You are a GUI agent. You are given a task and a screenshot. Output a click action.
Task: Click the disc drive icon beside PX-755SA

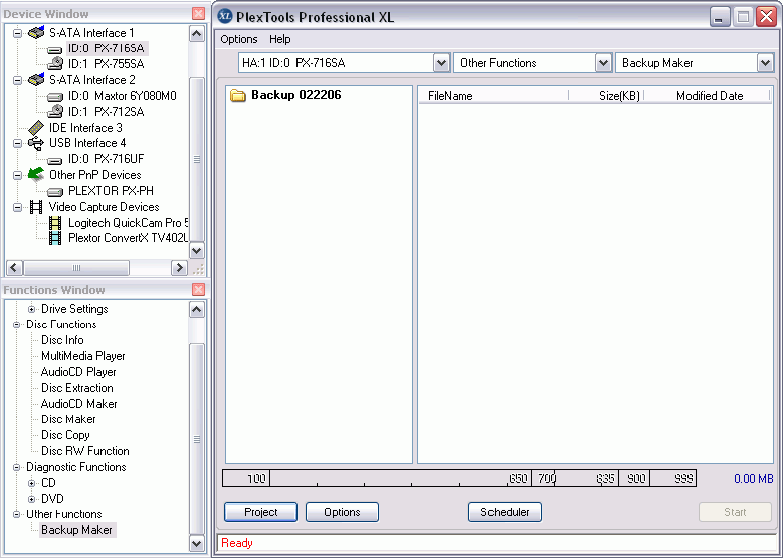coord(55,63)
